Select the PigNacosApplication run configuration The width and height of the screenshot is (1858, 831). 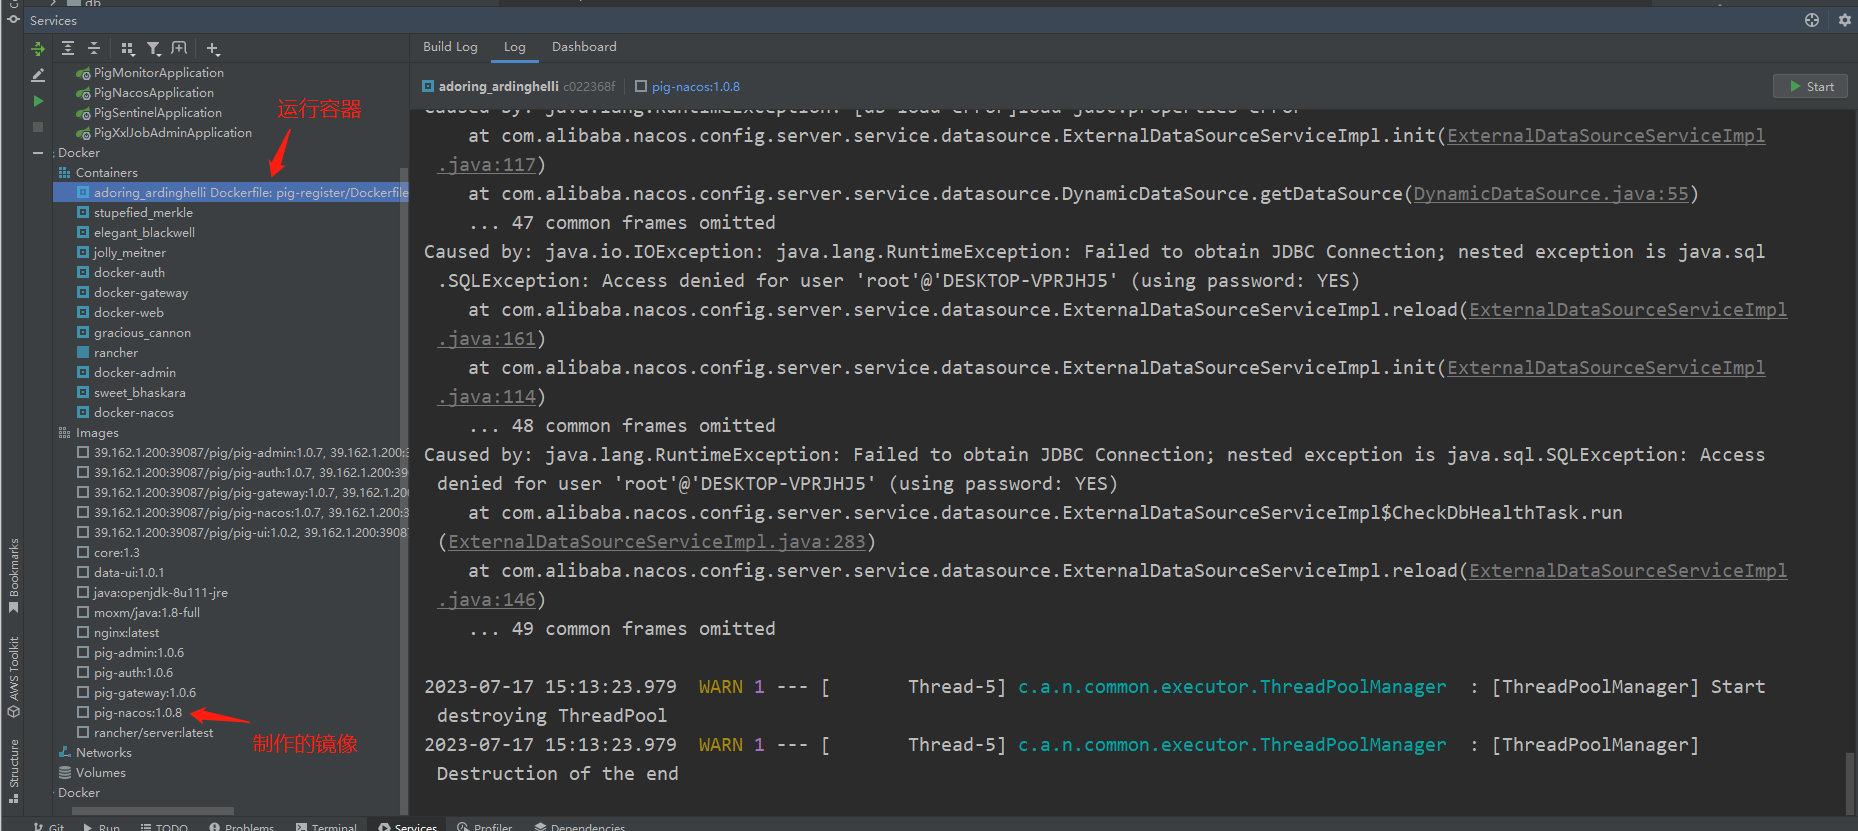pyautogui.click(x=153, y=93)
